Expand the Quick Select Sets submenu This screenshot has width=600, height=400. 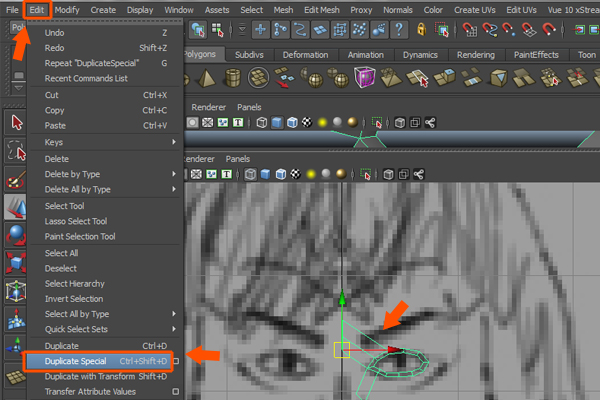pyautogui.click(x=173, y=329)
